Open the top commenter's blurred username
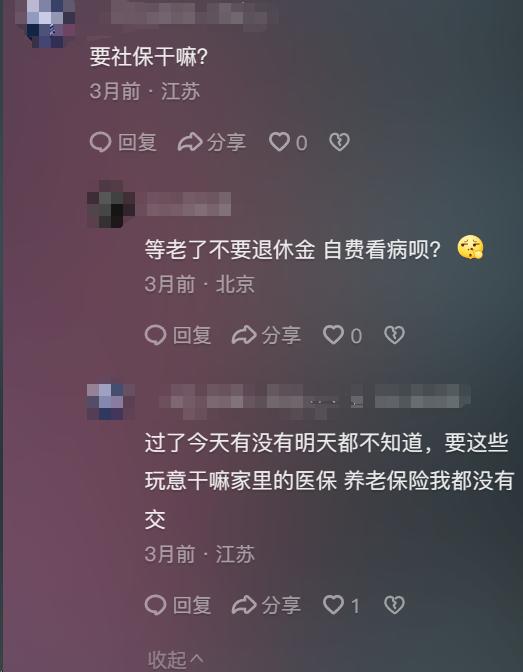The image size is (523, 672). [x=189, y=13]
